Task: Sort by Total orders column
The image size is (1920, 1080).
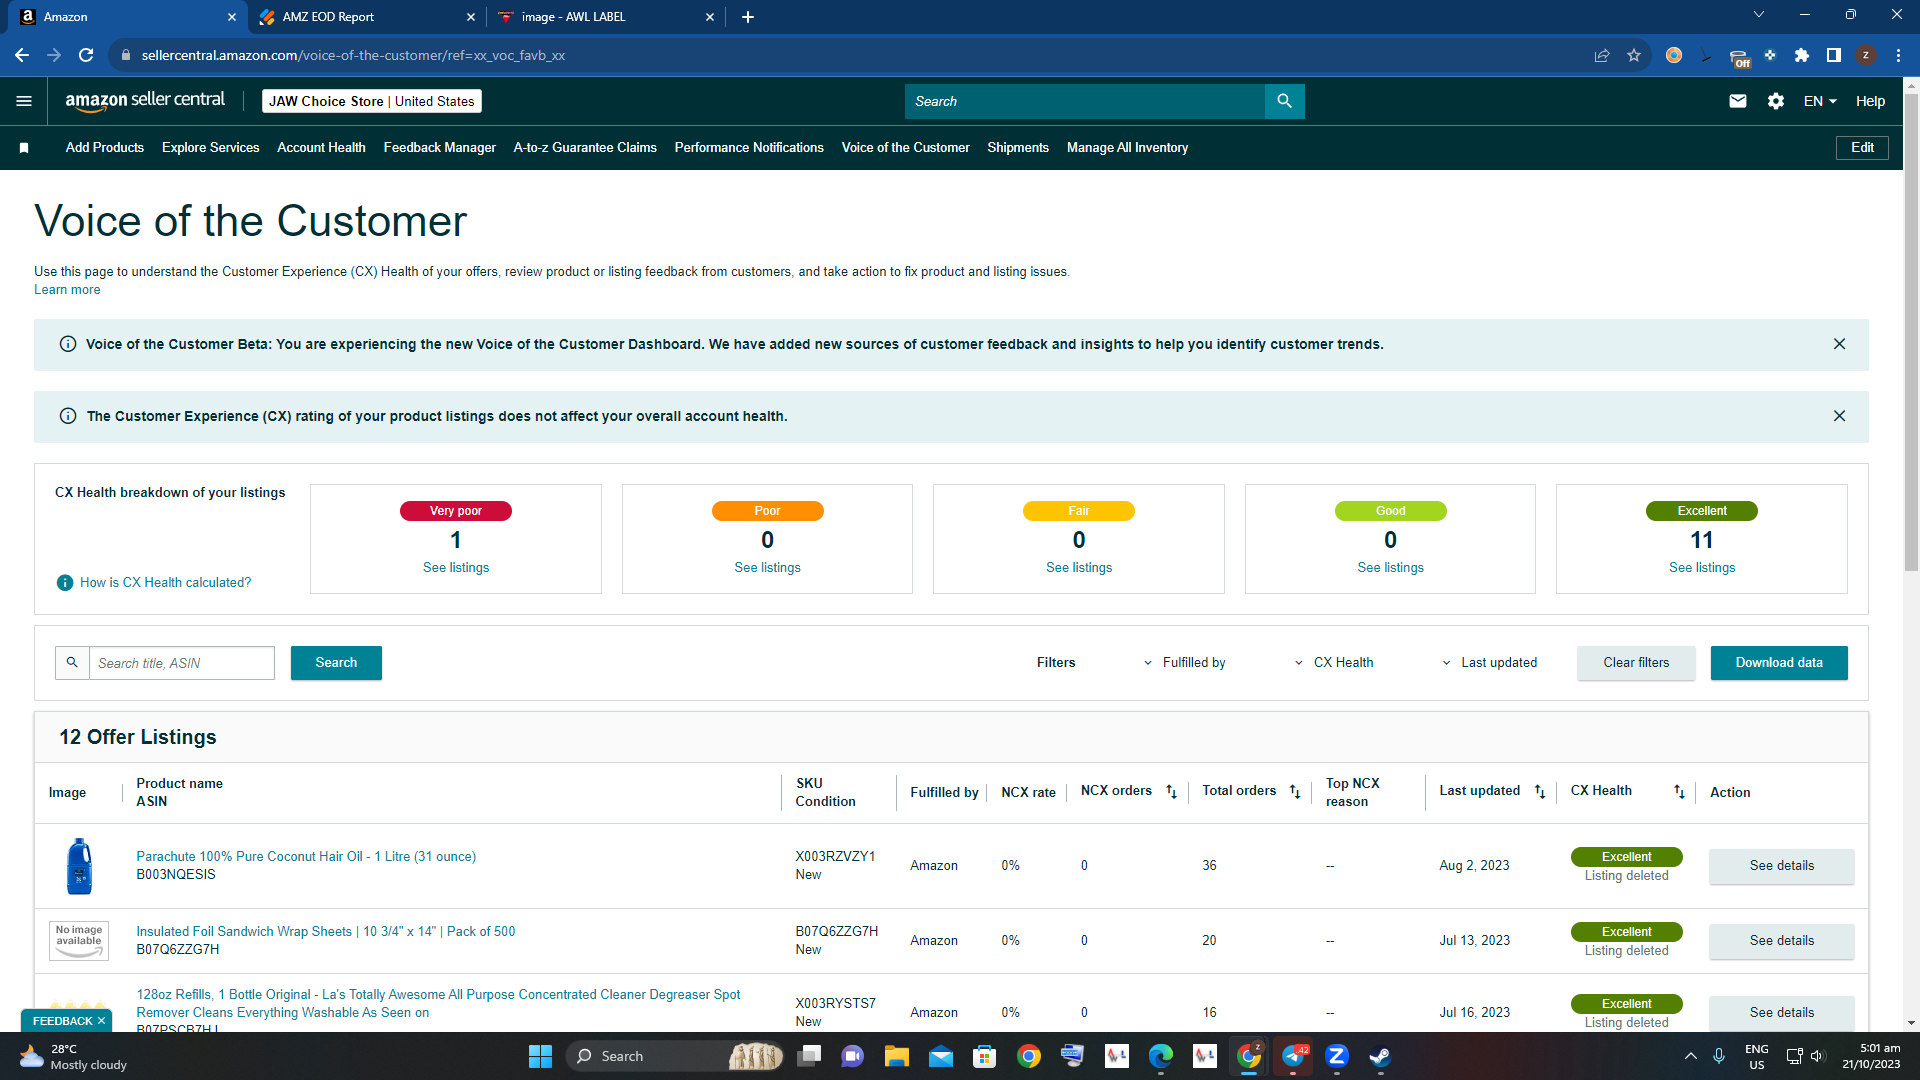Action: (1295, 792)
